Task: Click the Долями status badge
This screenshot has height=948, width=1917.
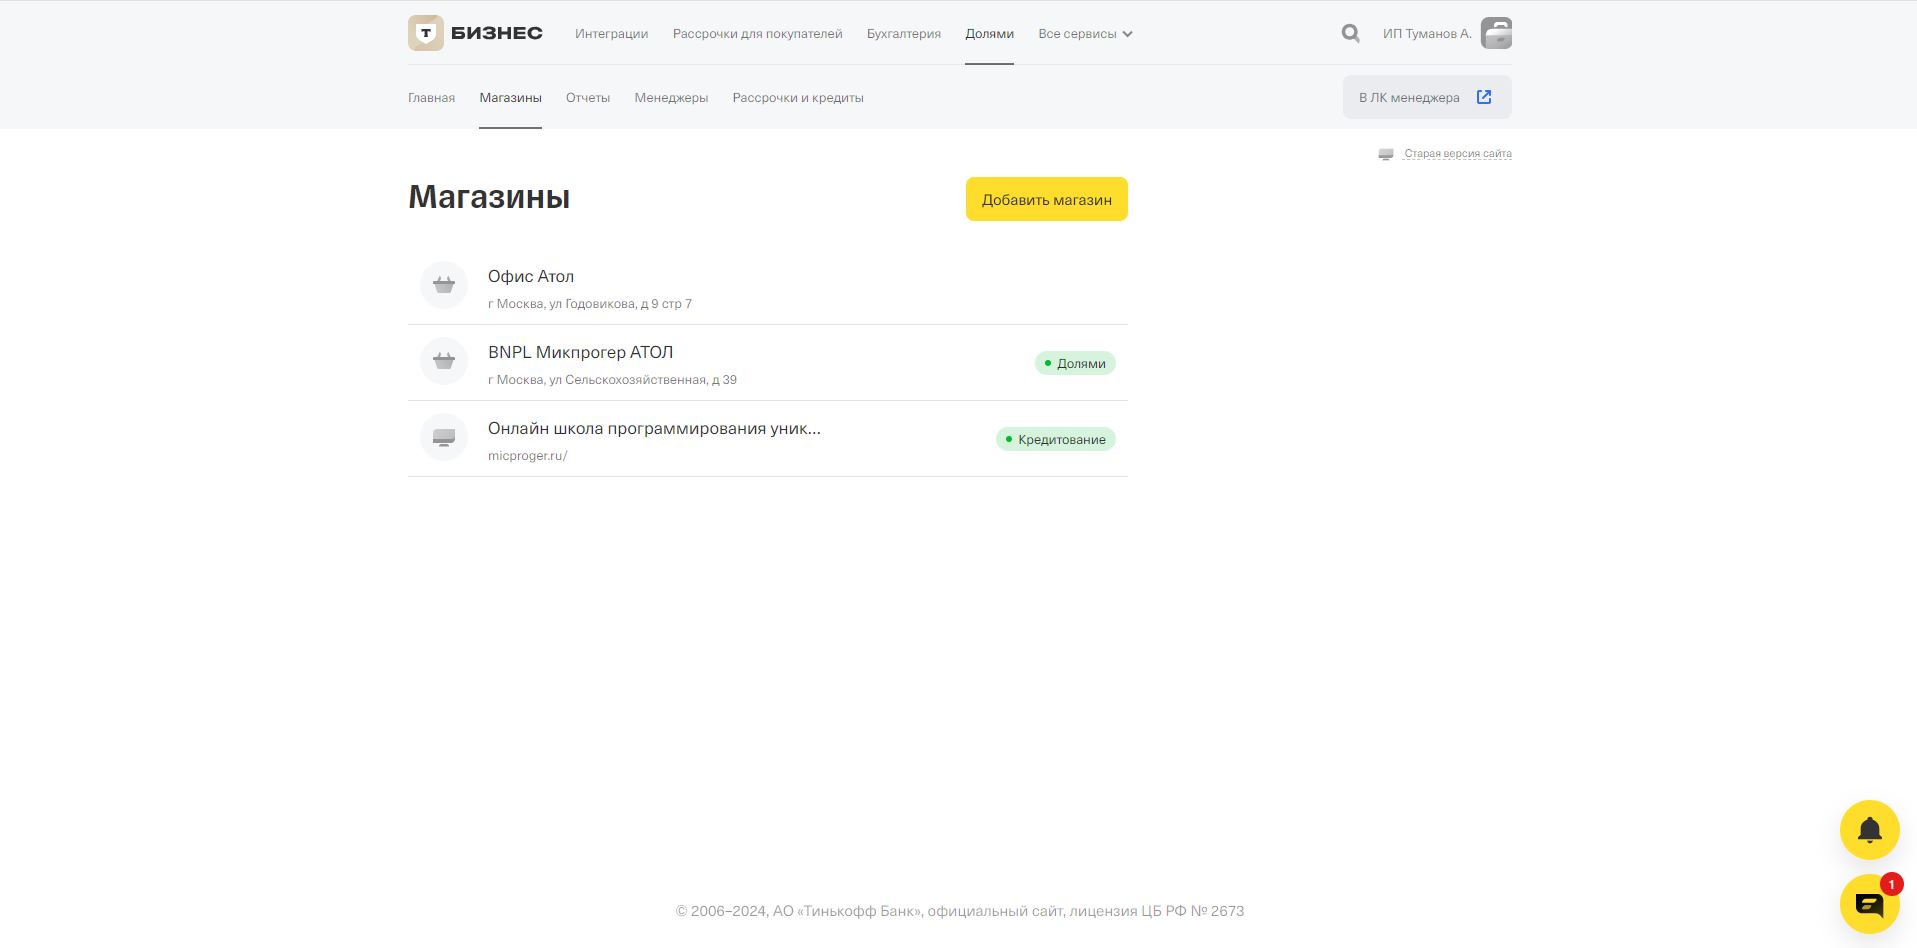Action: click(1075, 363)
